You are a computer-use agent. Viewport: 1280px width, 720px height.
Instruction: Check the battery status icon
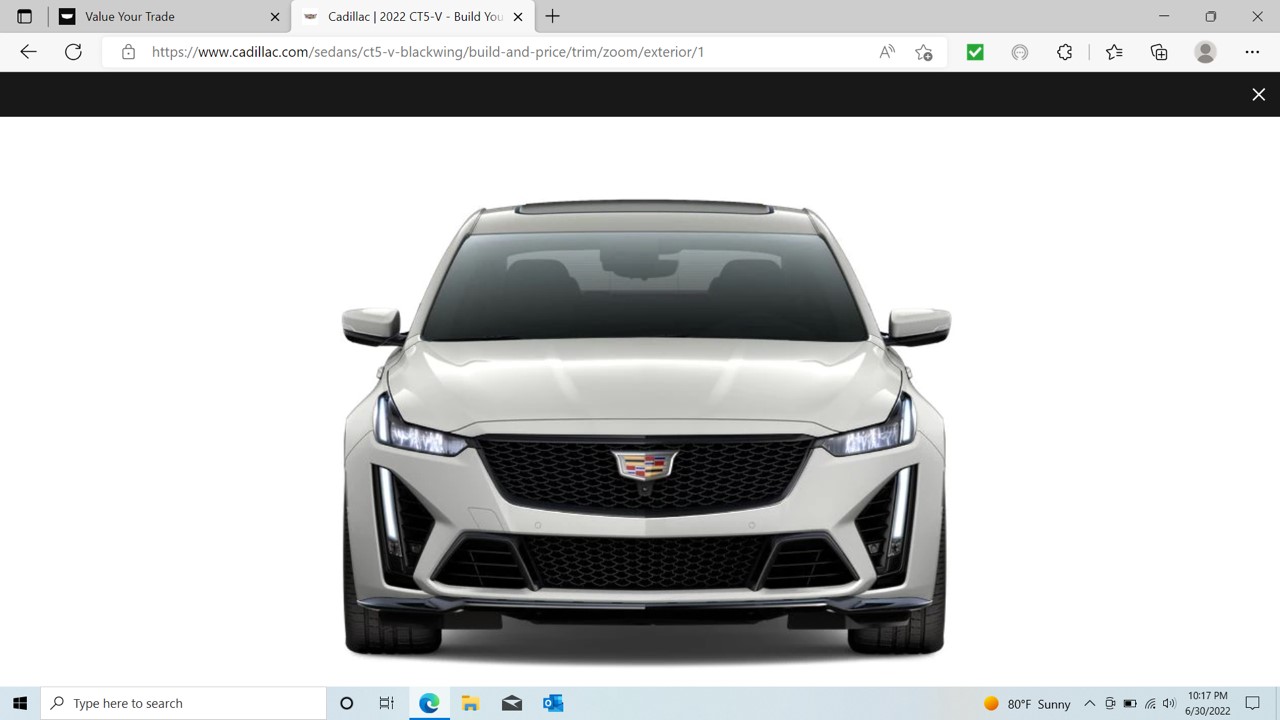[1130, 704]
